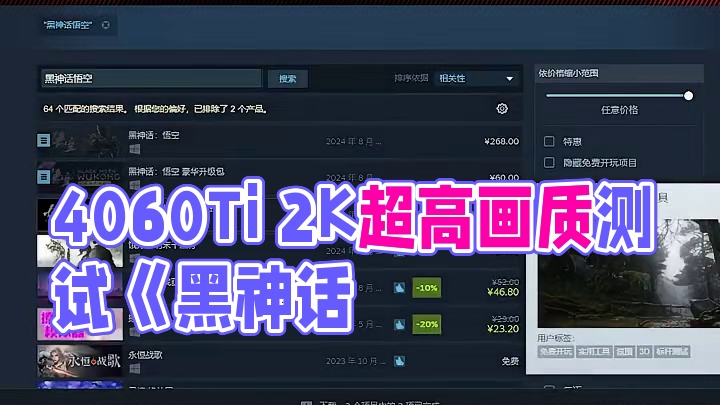Click the Windows icon under 黑神话:悟空
The image size is (720, 405).
(135, 149)
